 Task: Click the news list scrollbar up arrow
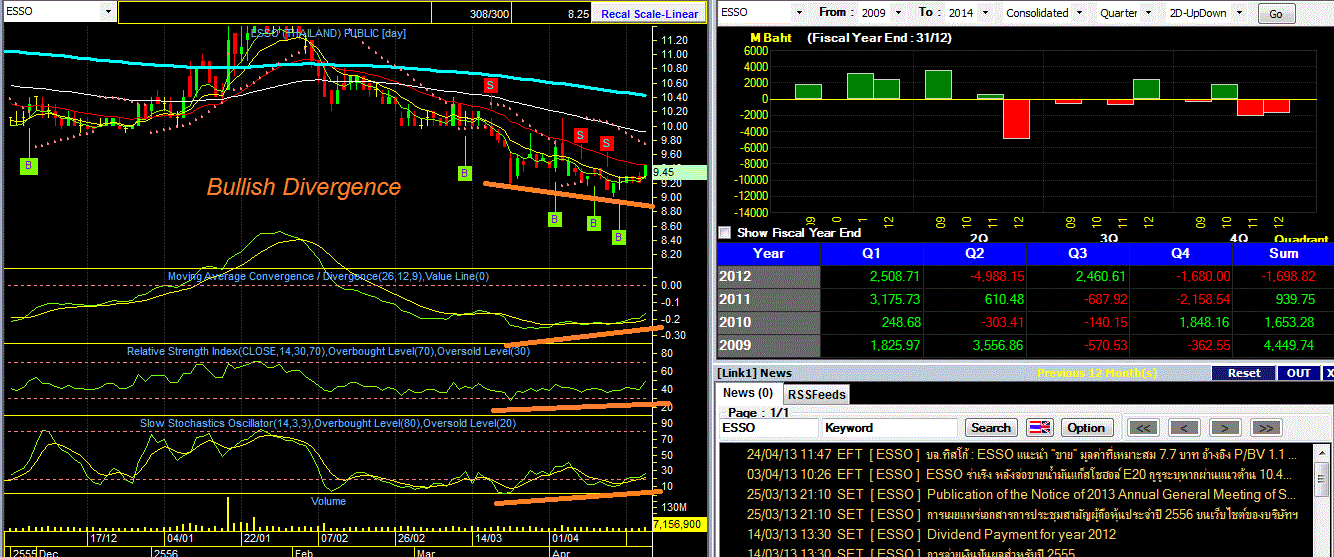point(1322,451)
